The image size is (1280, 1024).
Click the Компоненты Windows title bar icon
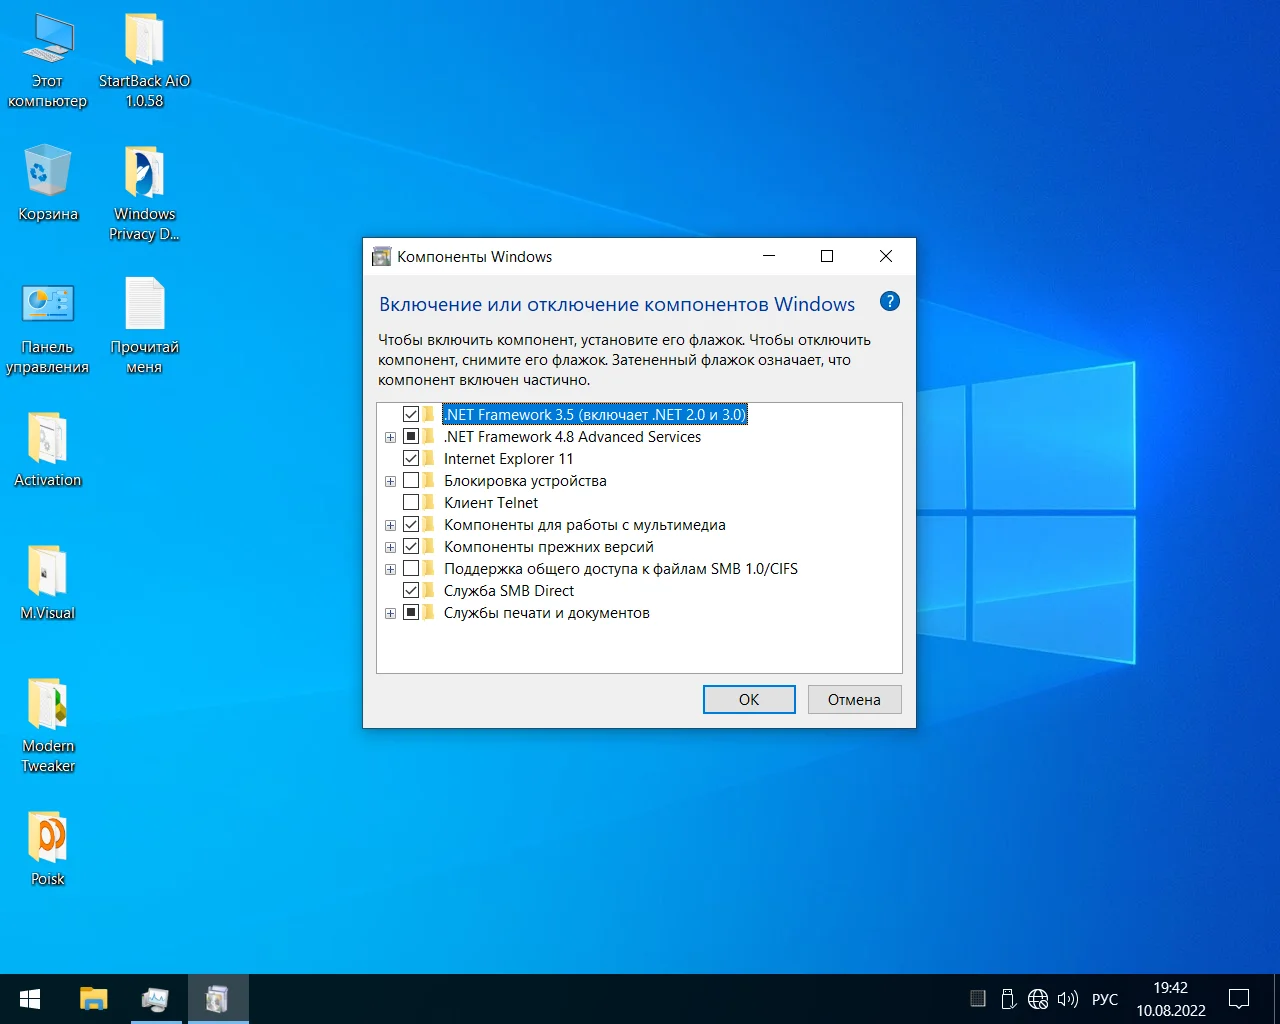(381, 256)
